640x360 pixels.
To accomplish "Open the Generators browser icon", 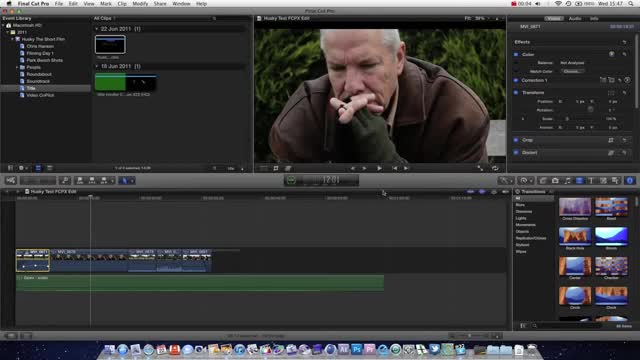I will click(603, 180).
